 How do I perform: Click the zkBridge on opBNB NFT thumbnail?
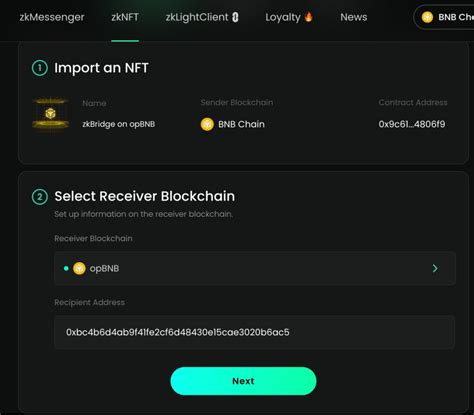click(50, 114)
